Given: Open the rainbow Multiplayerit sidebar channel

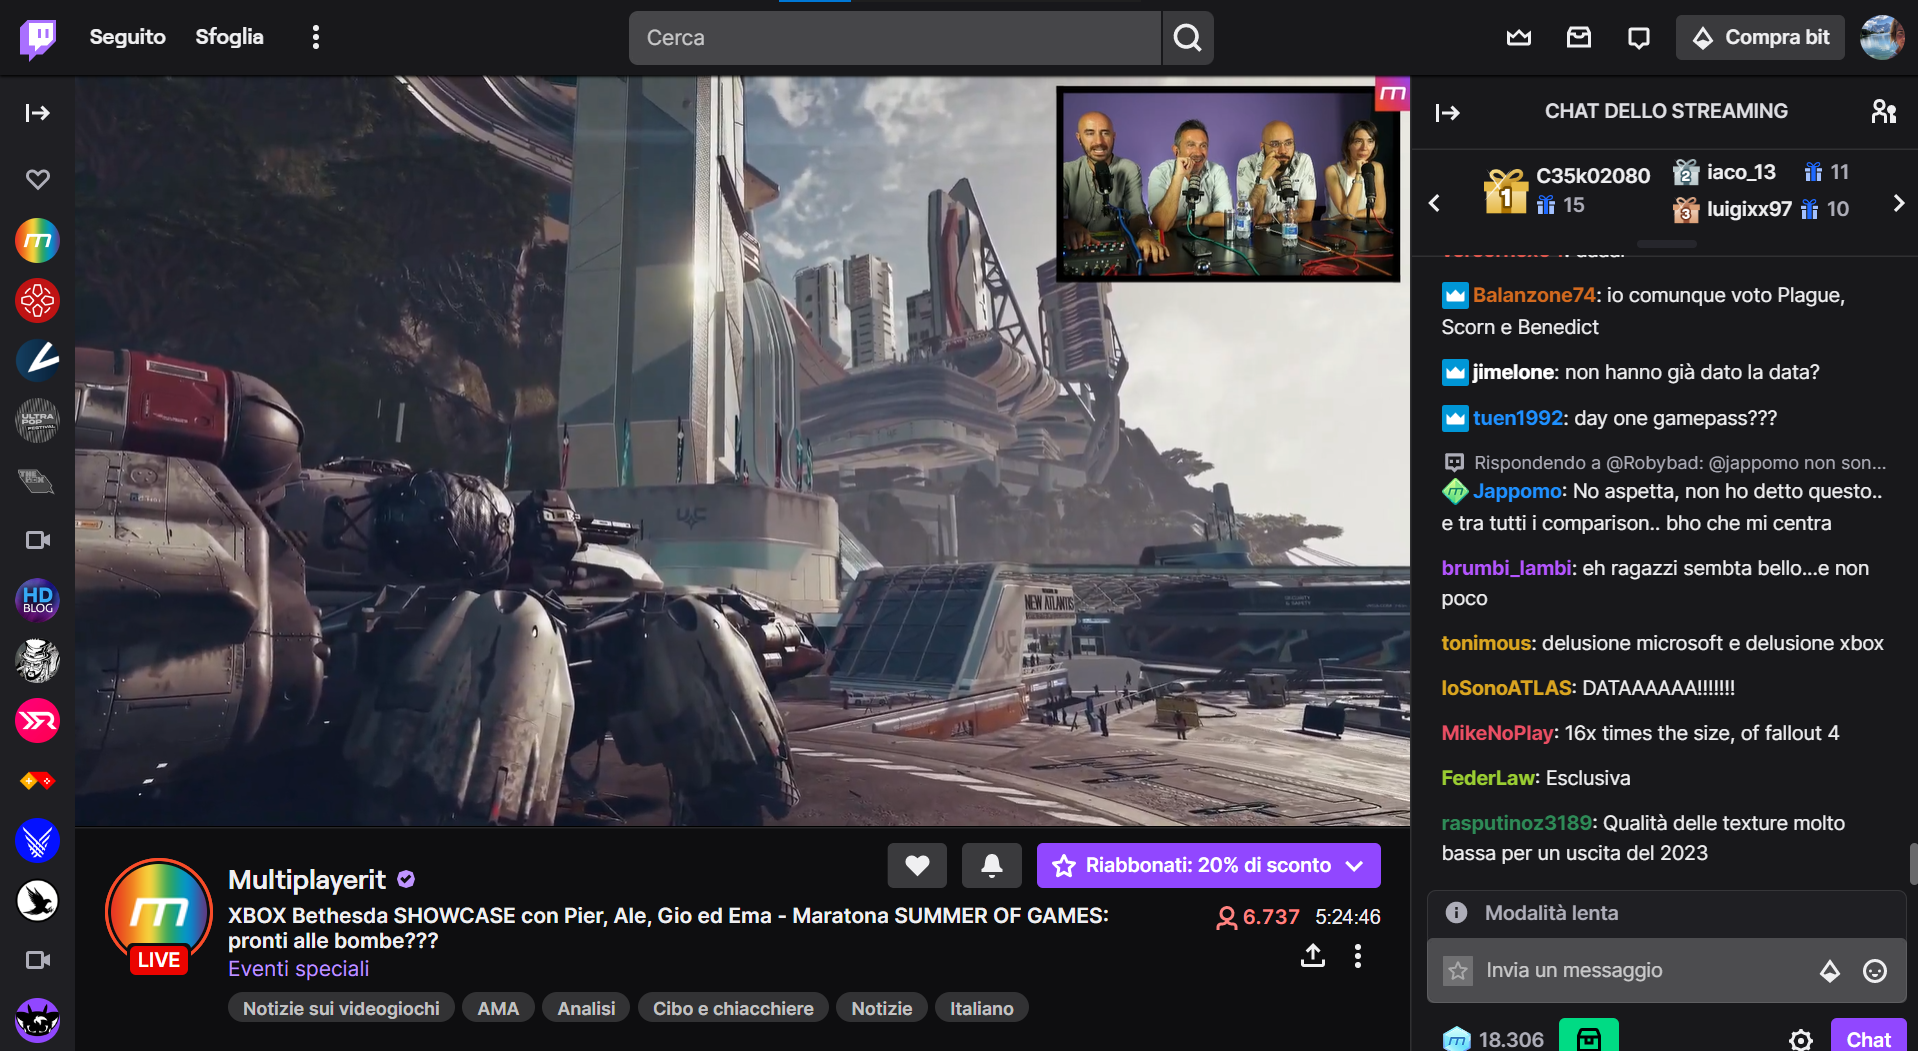Looking at the screenshot, I should pos(38,240).
